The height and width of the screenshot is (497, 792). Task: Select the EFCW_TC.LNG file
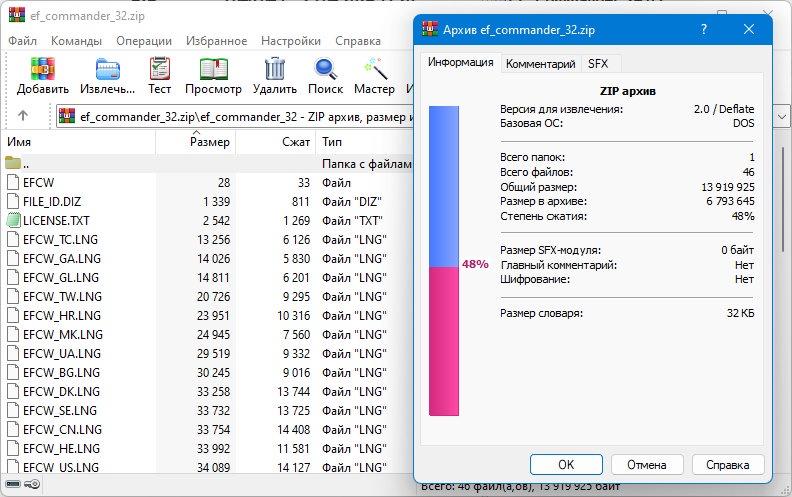[x=60, y=239]
